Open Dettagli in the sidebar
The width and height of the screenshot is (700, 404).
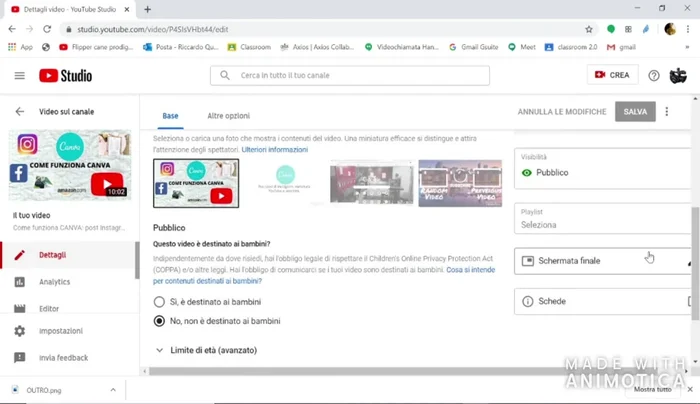click(68, 255)
